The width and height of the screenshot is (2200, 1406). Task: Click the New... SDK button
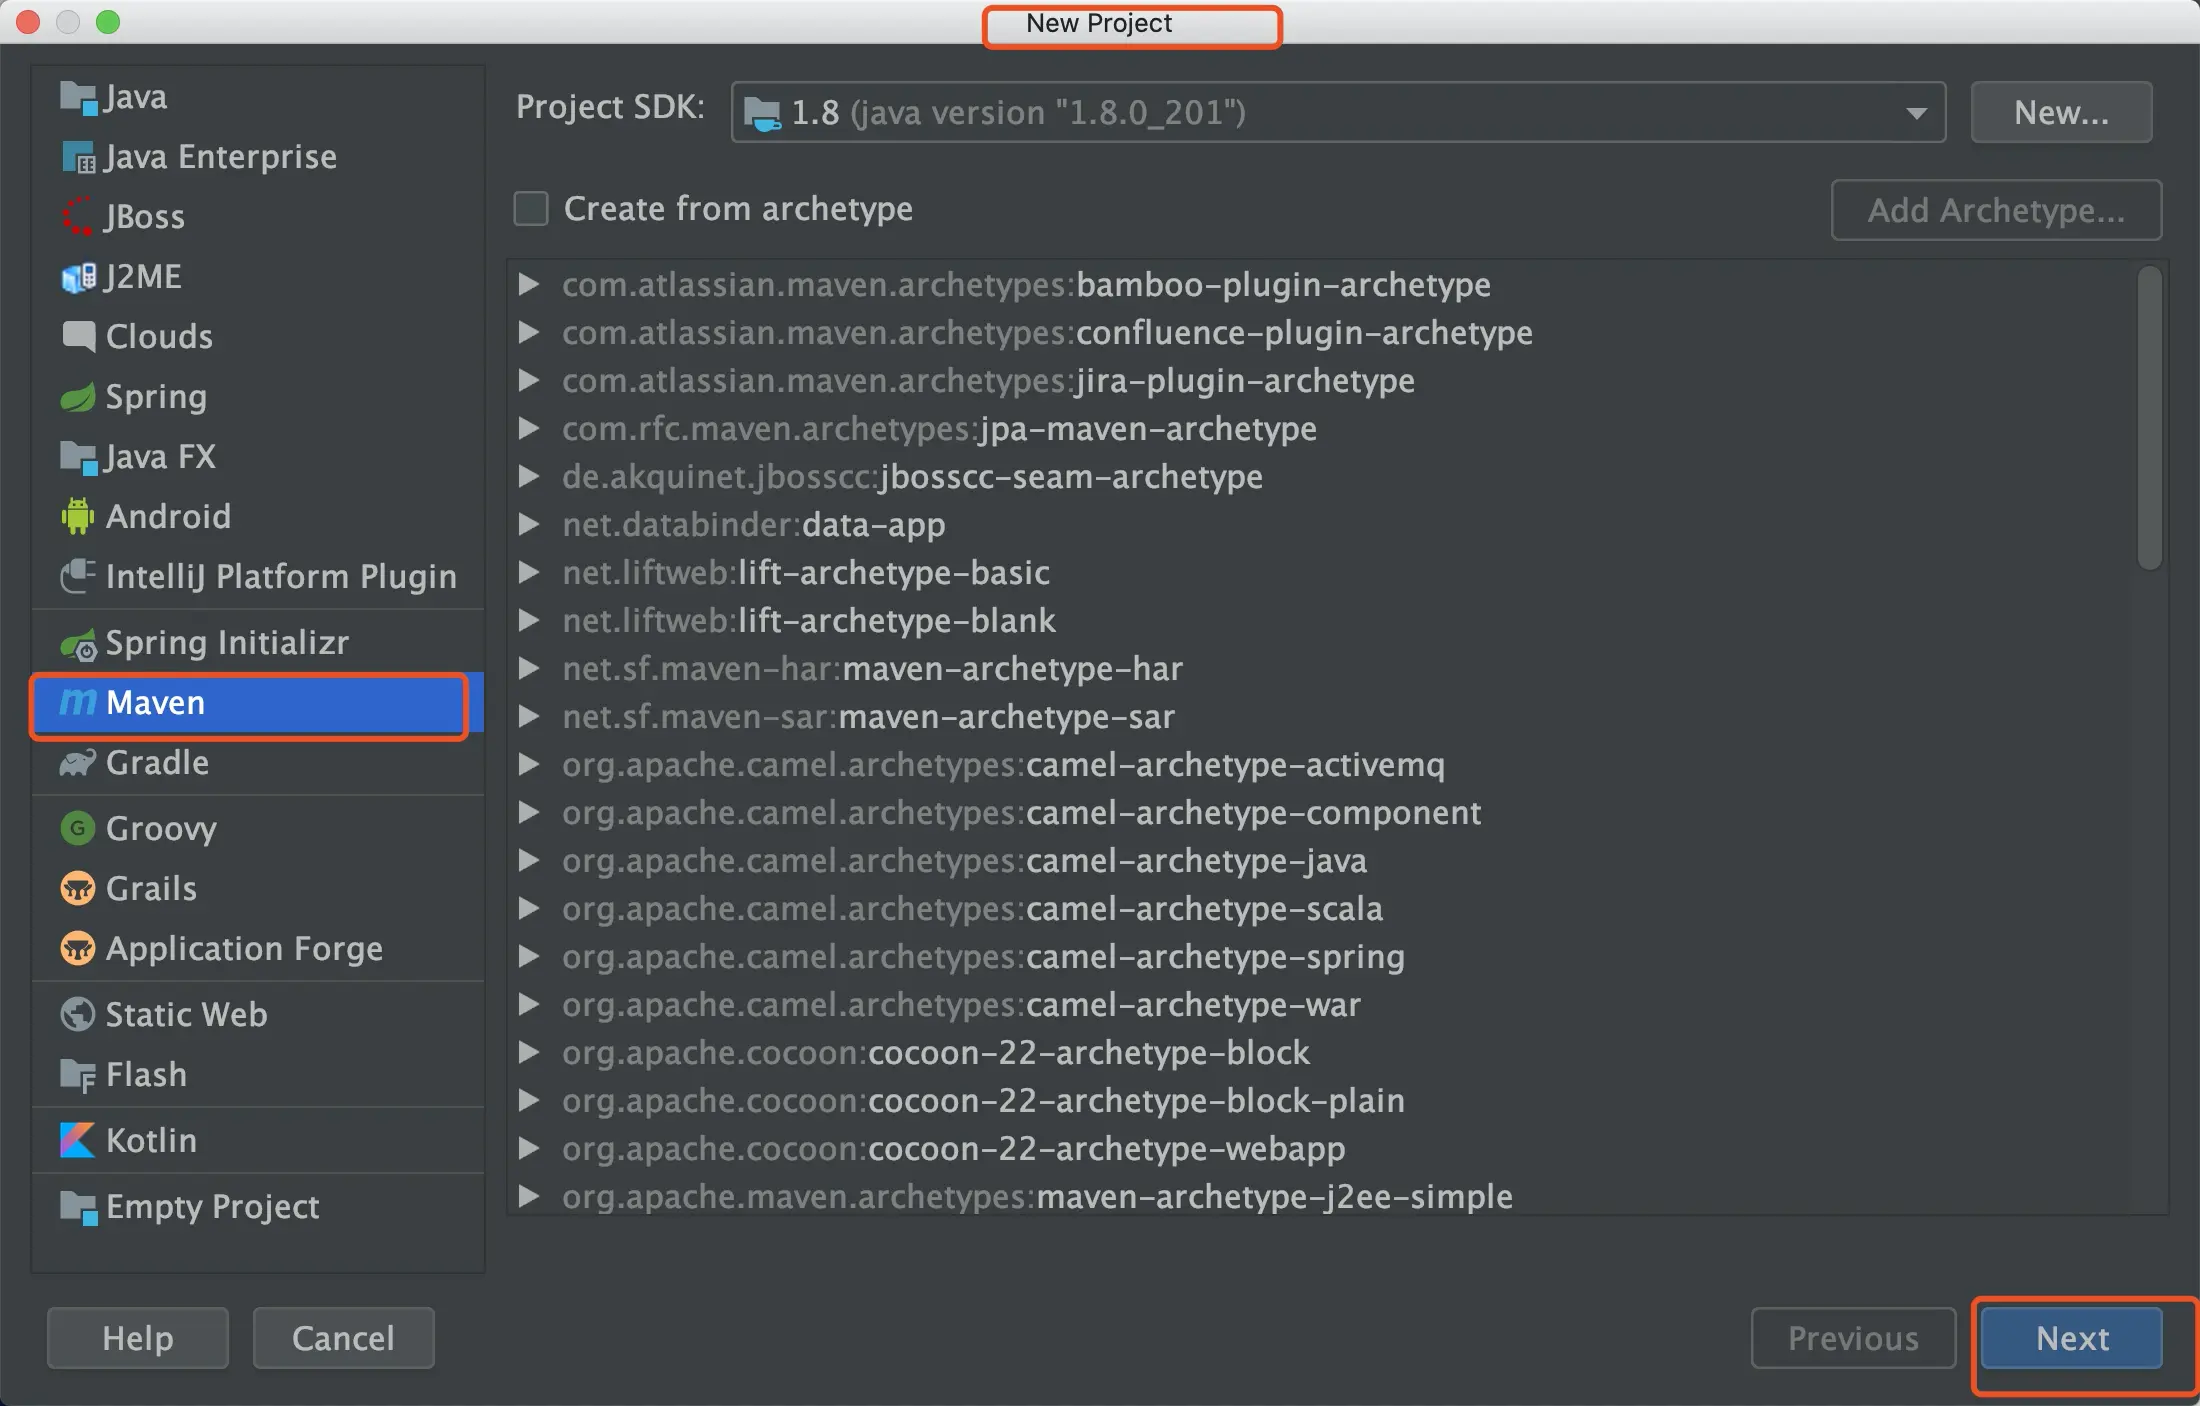[x=2061, y=113]
